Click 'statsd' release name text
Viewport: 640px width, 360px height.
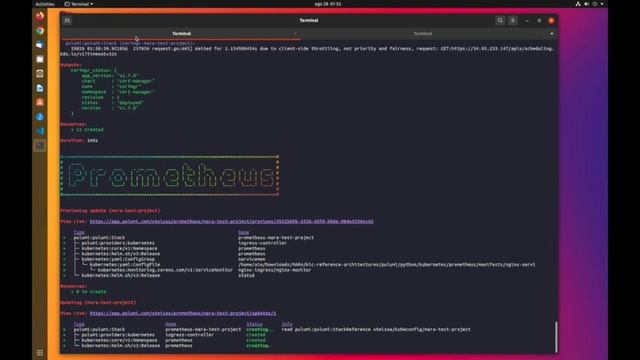(x=246, y=276)
